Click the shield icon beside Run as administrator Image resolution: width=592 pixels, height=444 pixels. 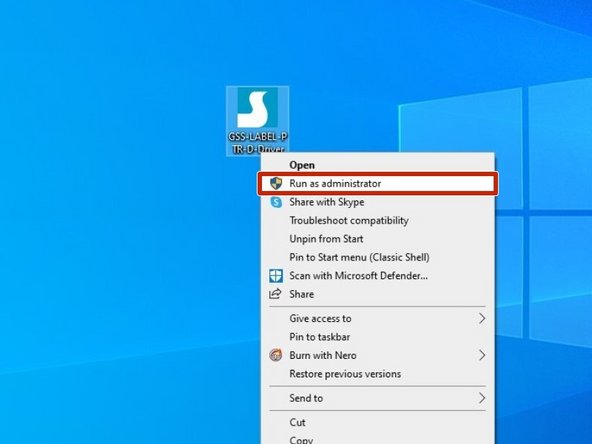click(x=276, y=183)
